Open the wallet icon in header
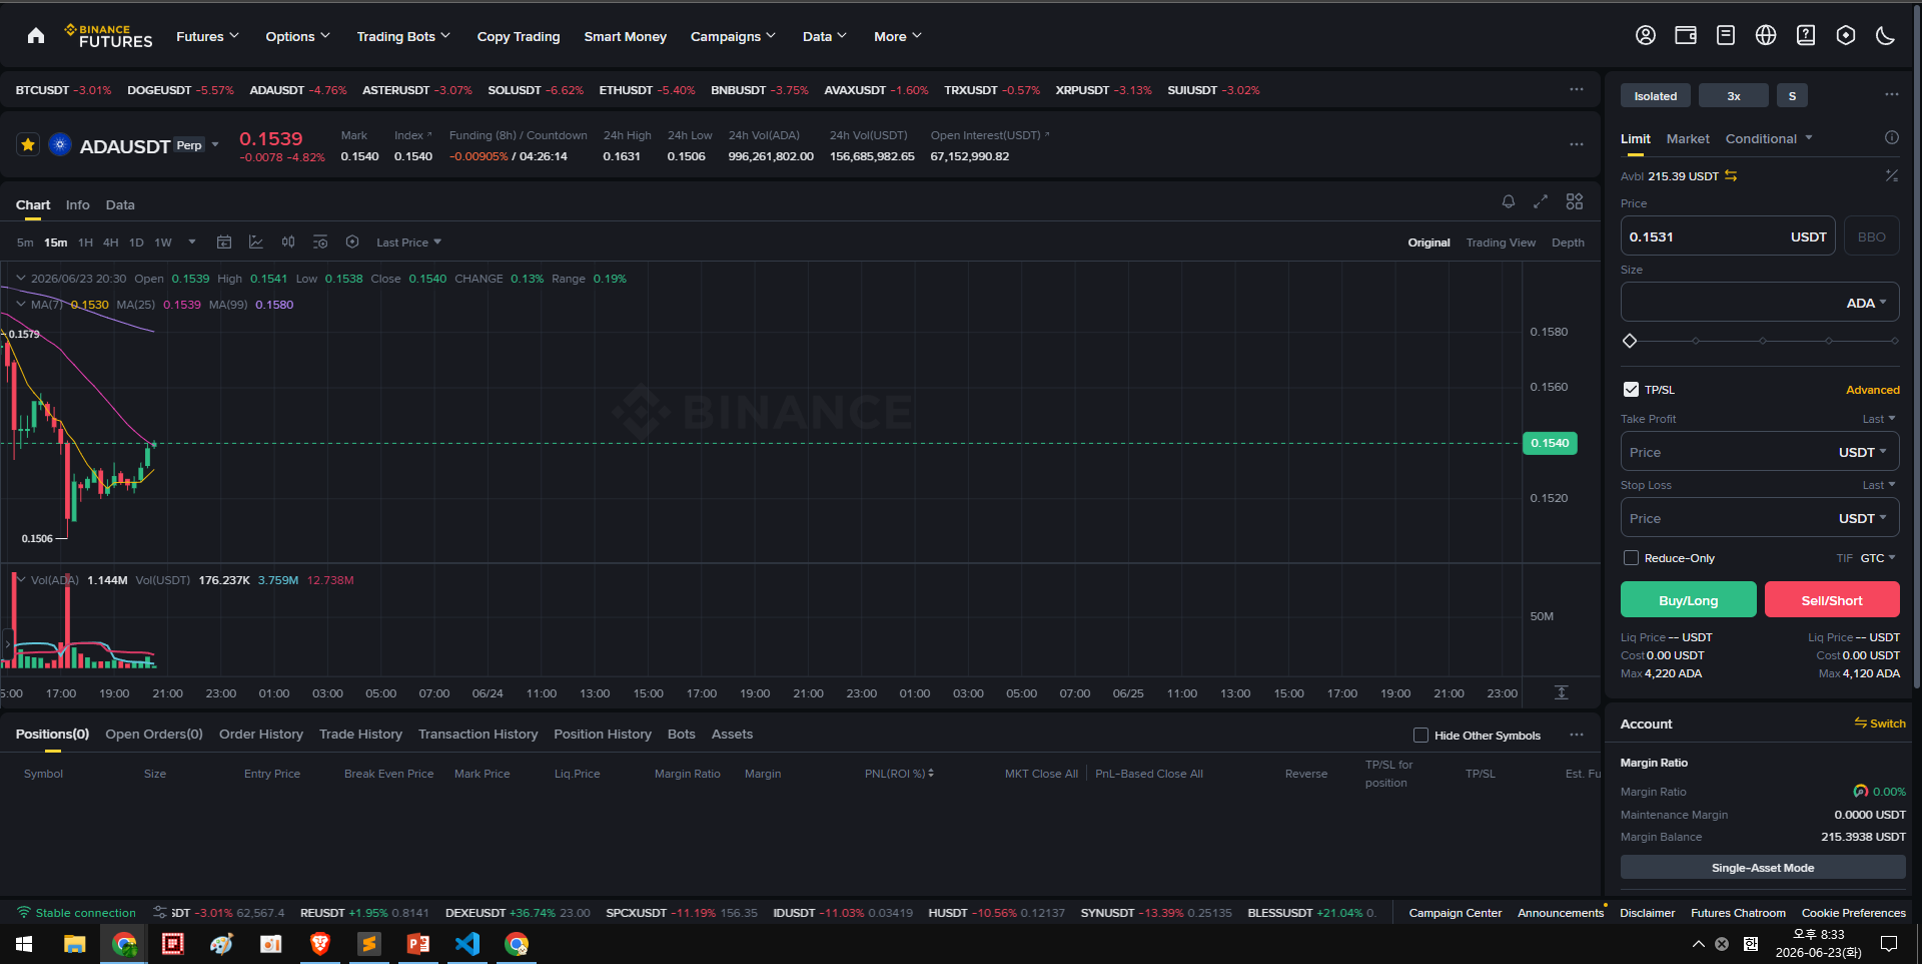1922x964 pixels. pyautogui.click(x=1685, y=36)
